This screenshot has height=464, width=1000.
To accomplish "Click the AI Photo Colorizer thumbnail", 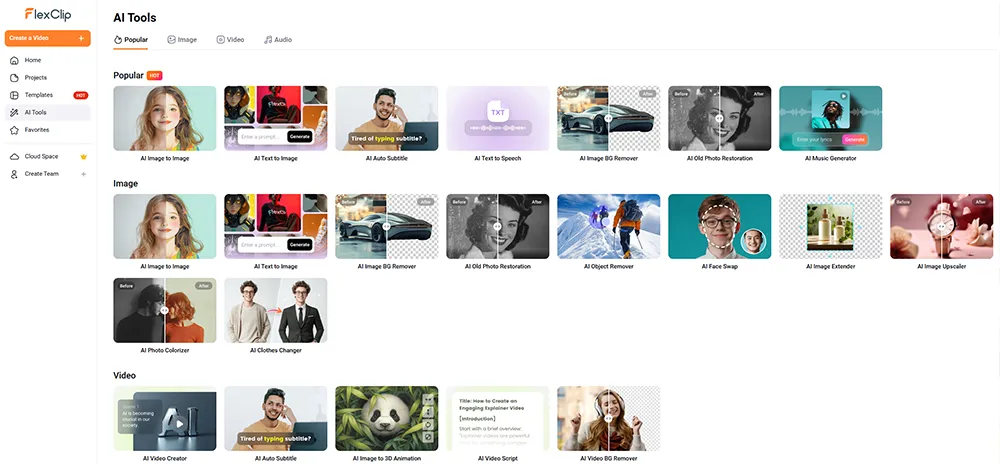I will [165, 311].
